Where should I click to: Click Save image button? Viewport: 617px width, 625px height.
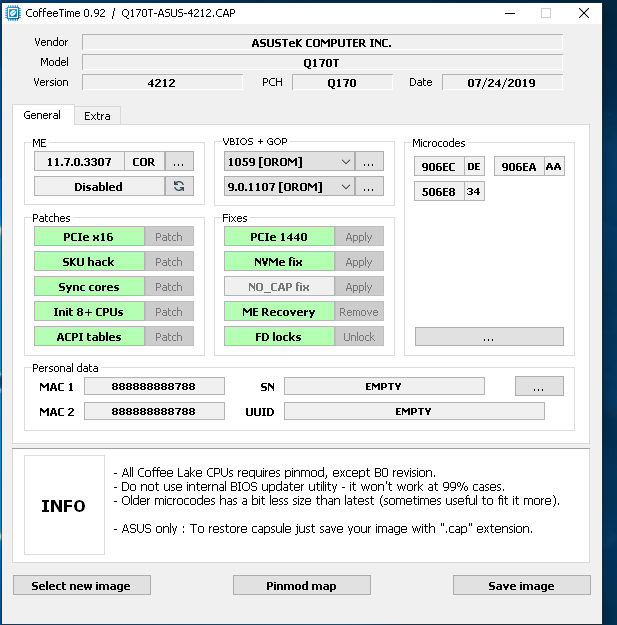tap(522, 585)
